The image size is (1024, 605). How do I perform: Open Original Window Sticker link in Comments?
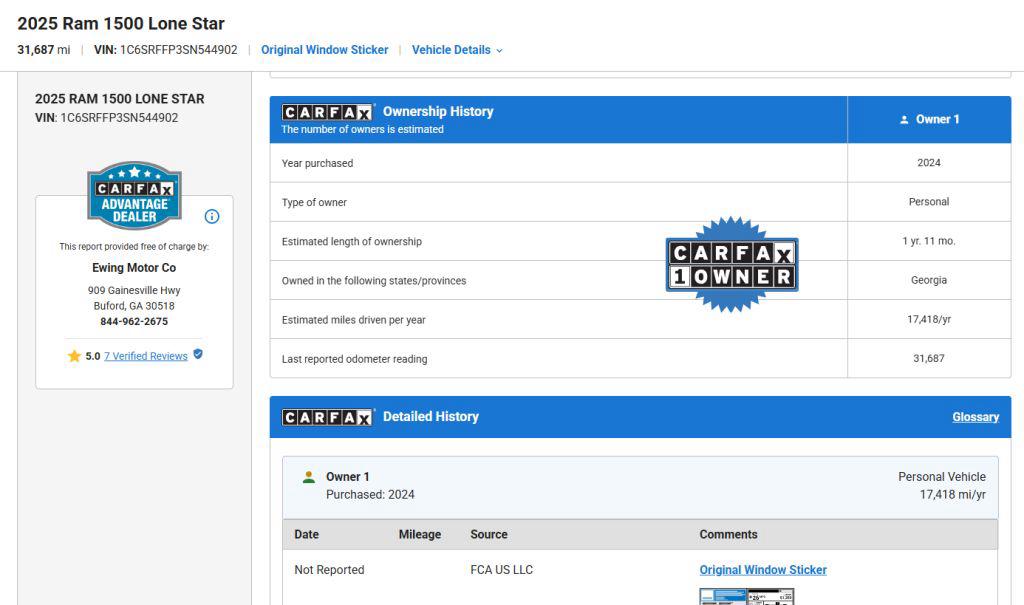click(x=763, y=570)
